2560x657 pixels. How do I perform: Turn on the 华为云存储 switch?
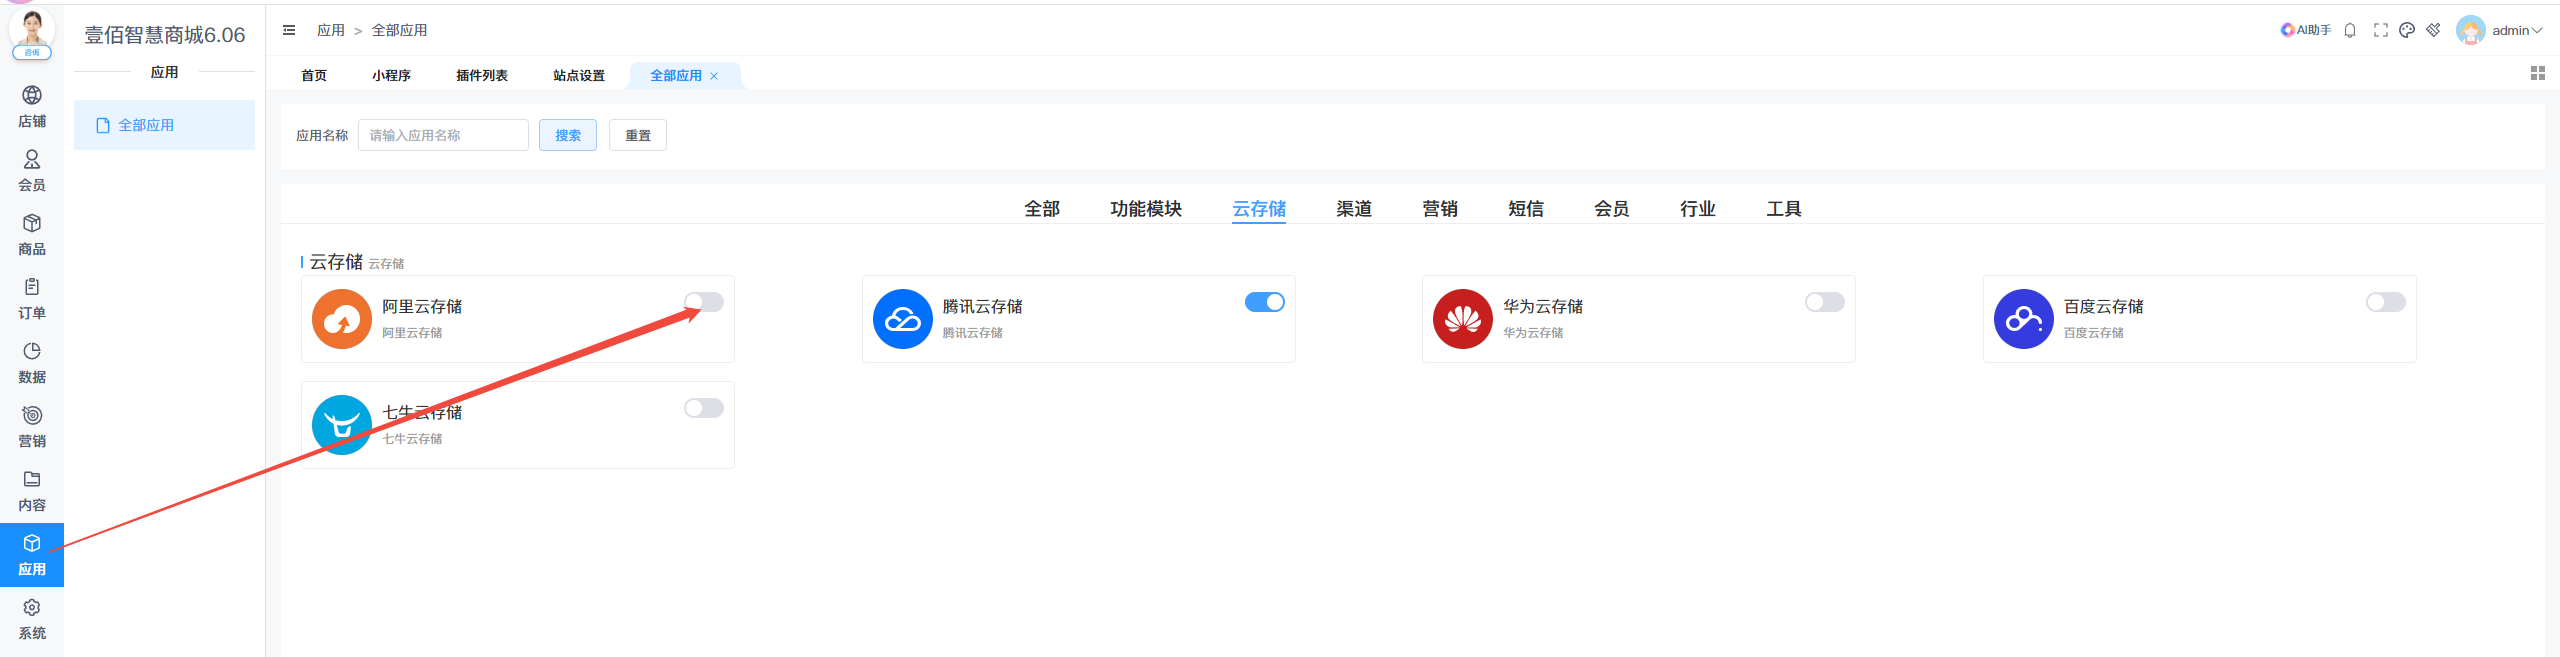point(1824,302)
